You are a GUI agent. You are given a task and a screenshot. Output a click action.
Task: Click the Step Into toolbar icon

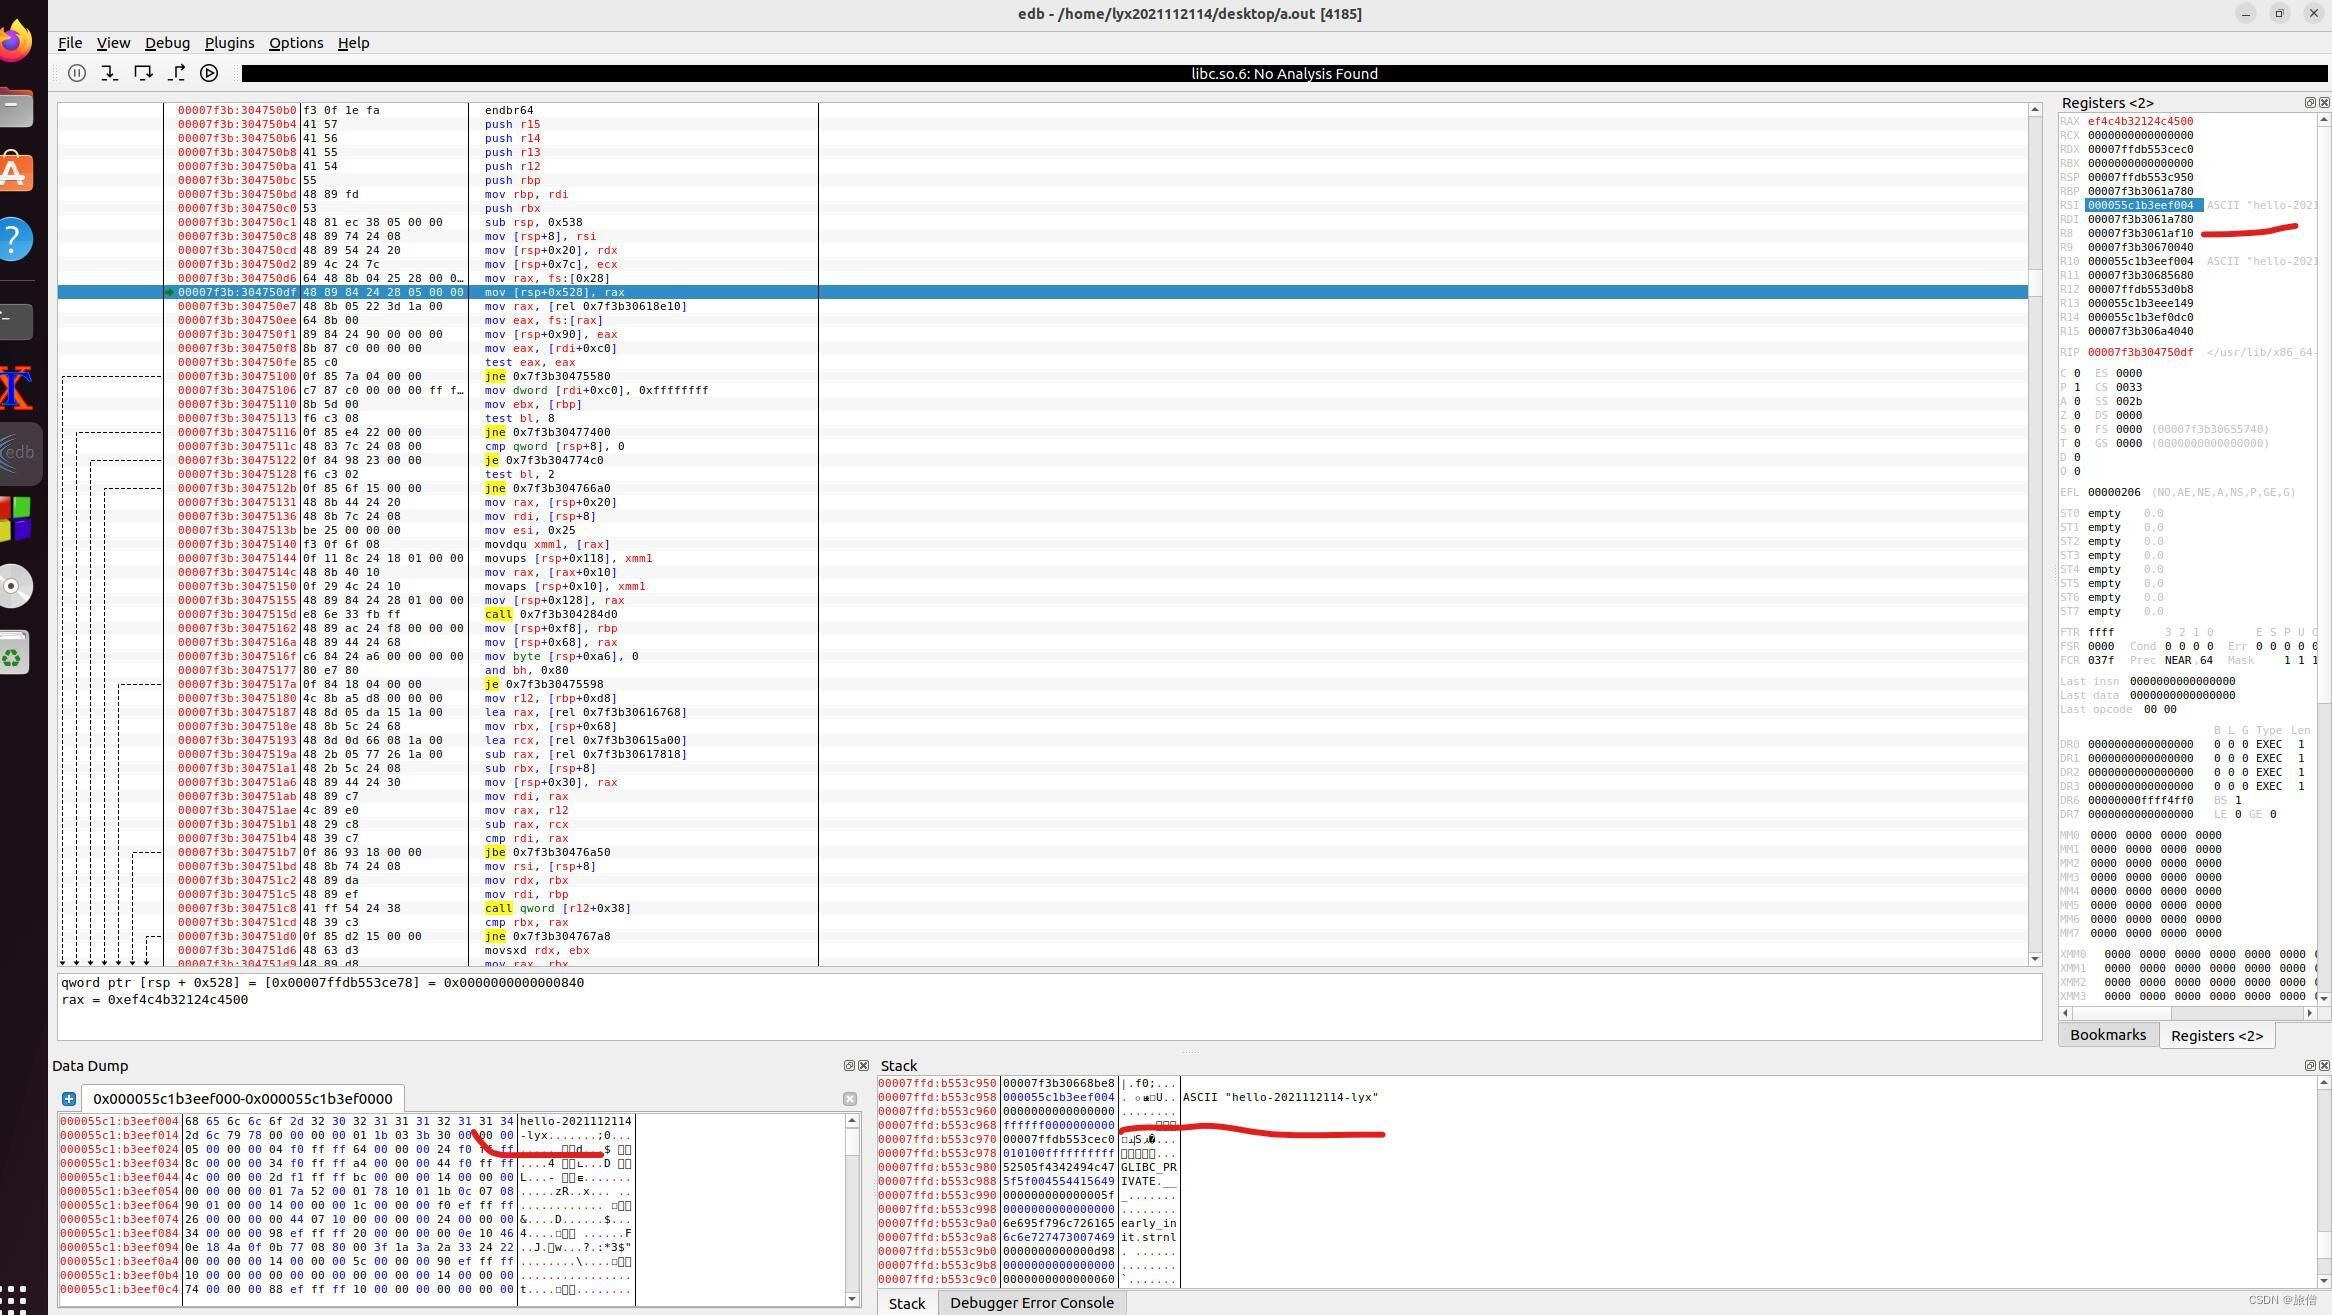coord(110,73)
